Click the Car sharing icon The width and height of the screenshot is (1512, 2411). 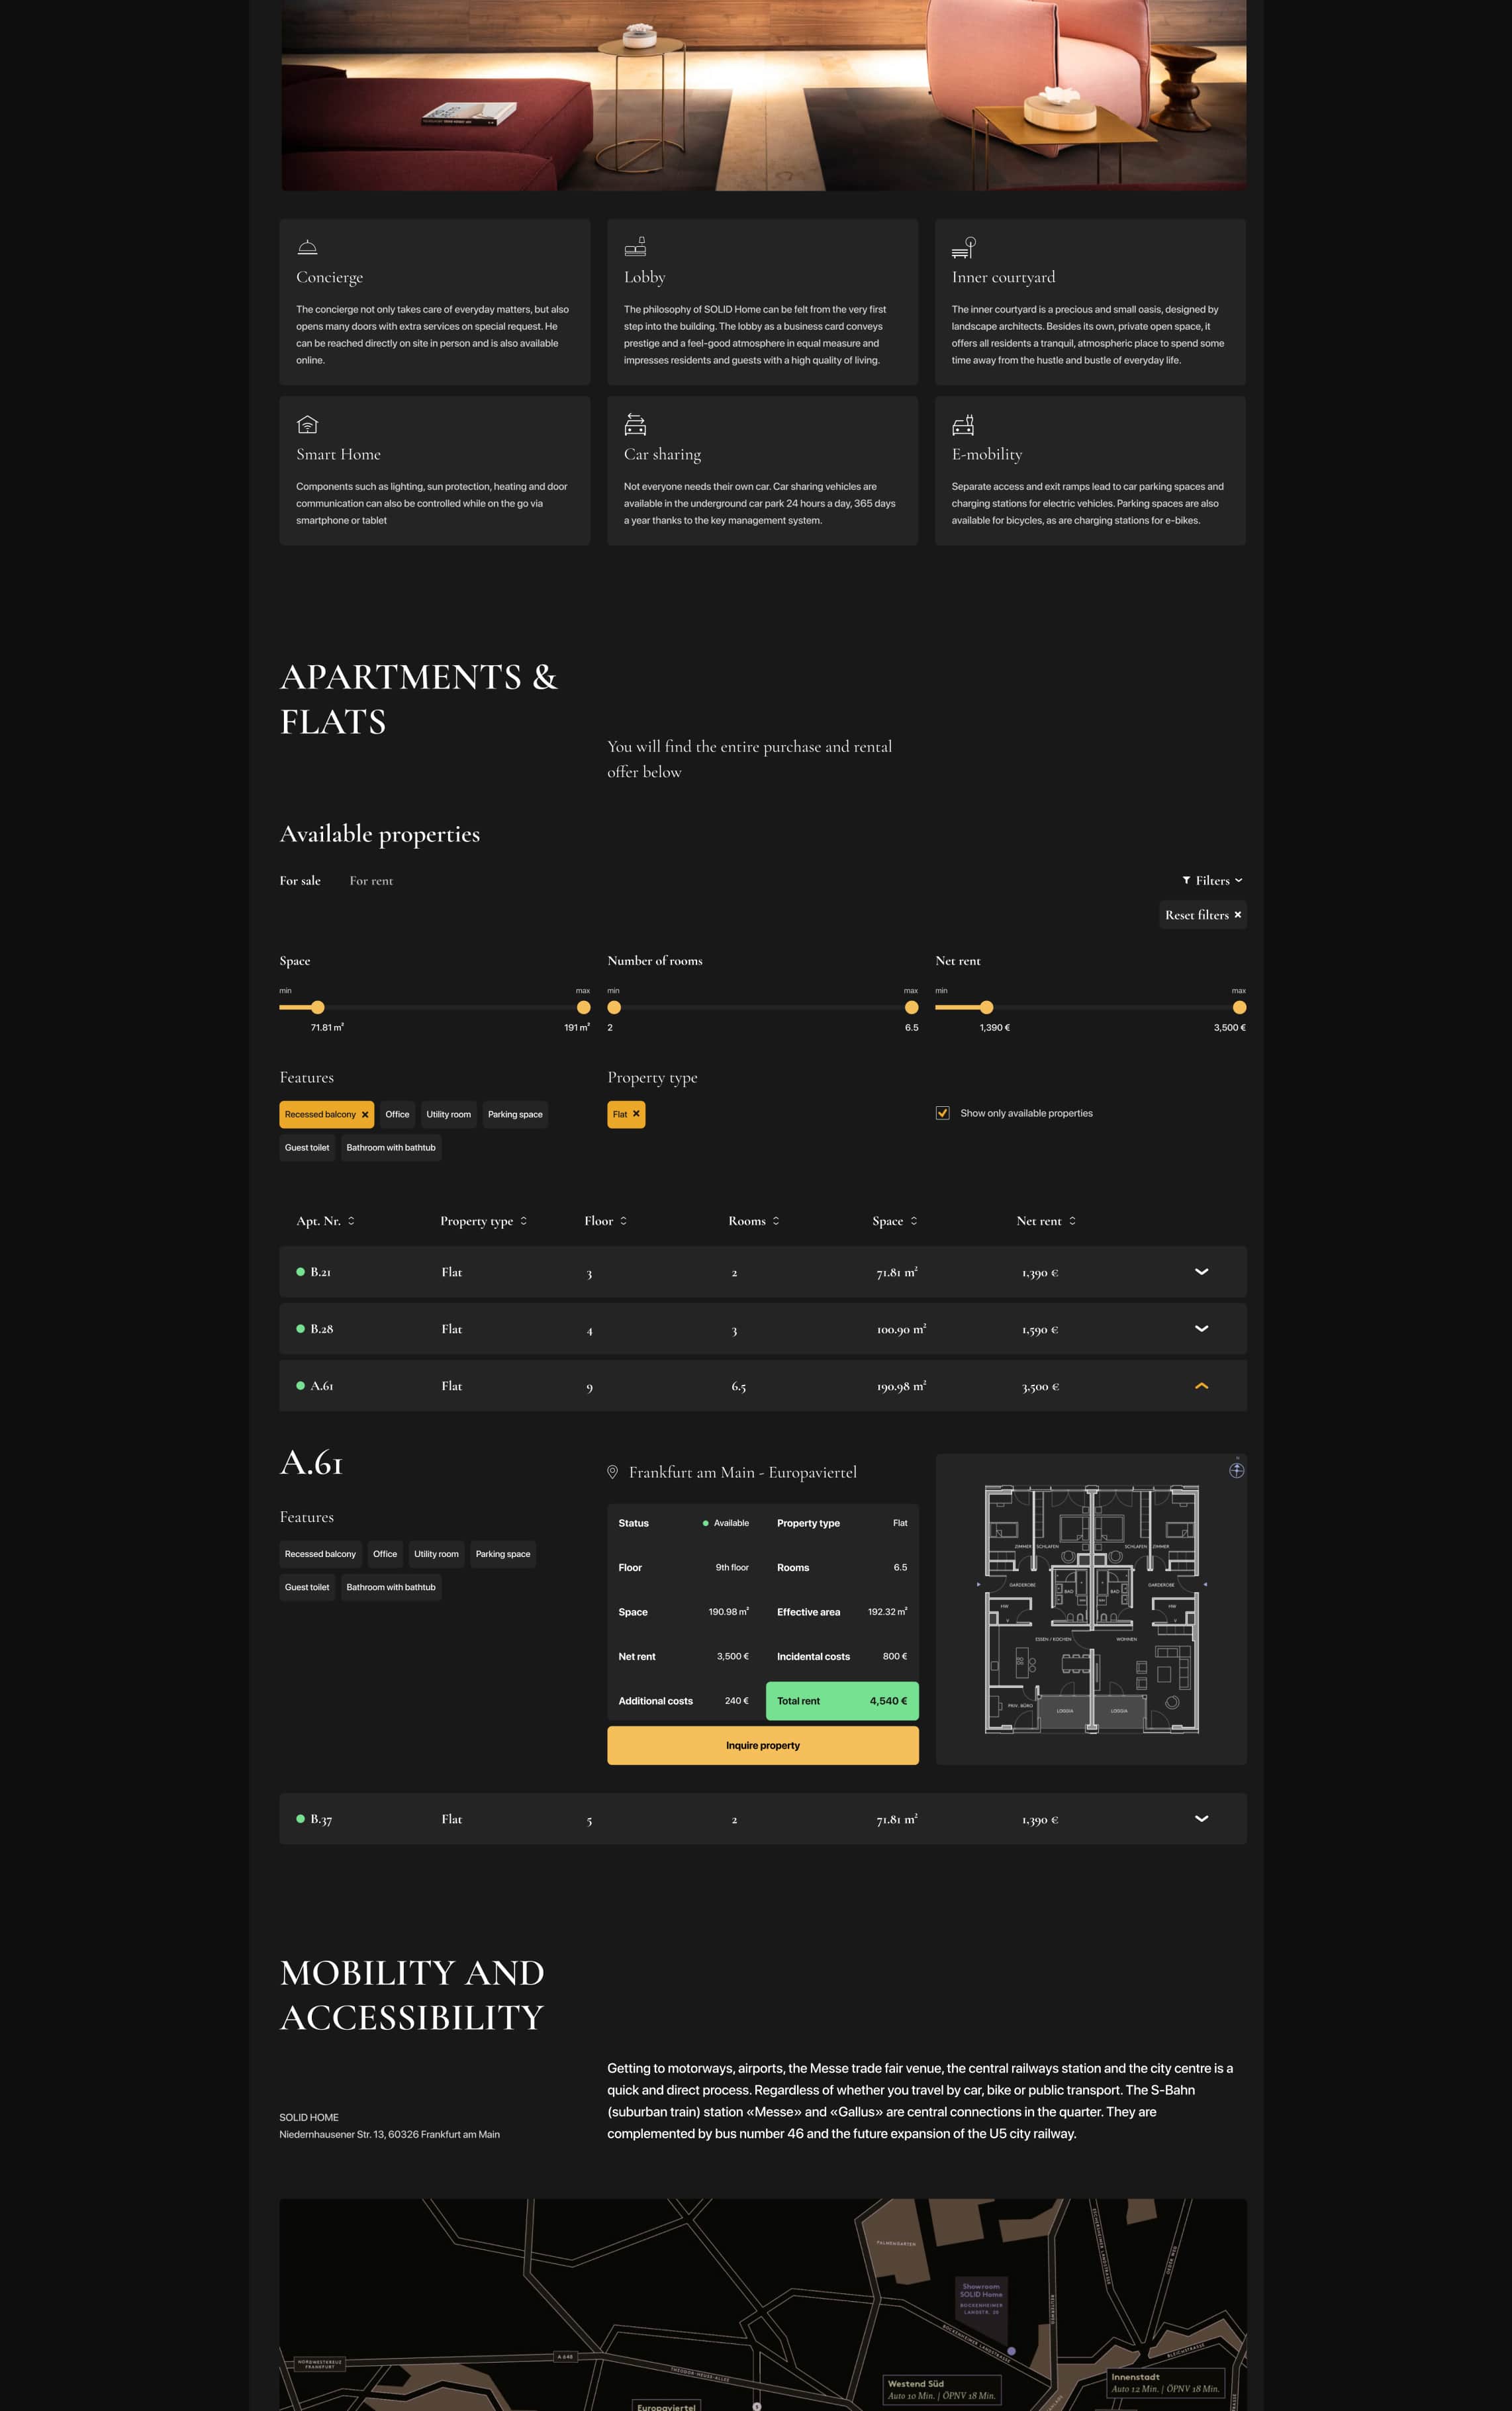[635, 424]
